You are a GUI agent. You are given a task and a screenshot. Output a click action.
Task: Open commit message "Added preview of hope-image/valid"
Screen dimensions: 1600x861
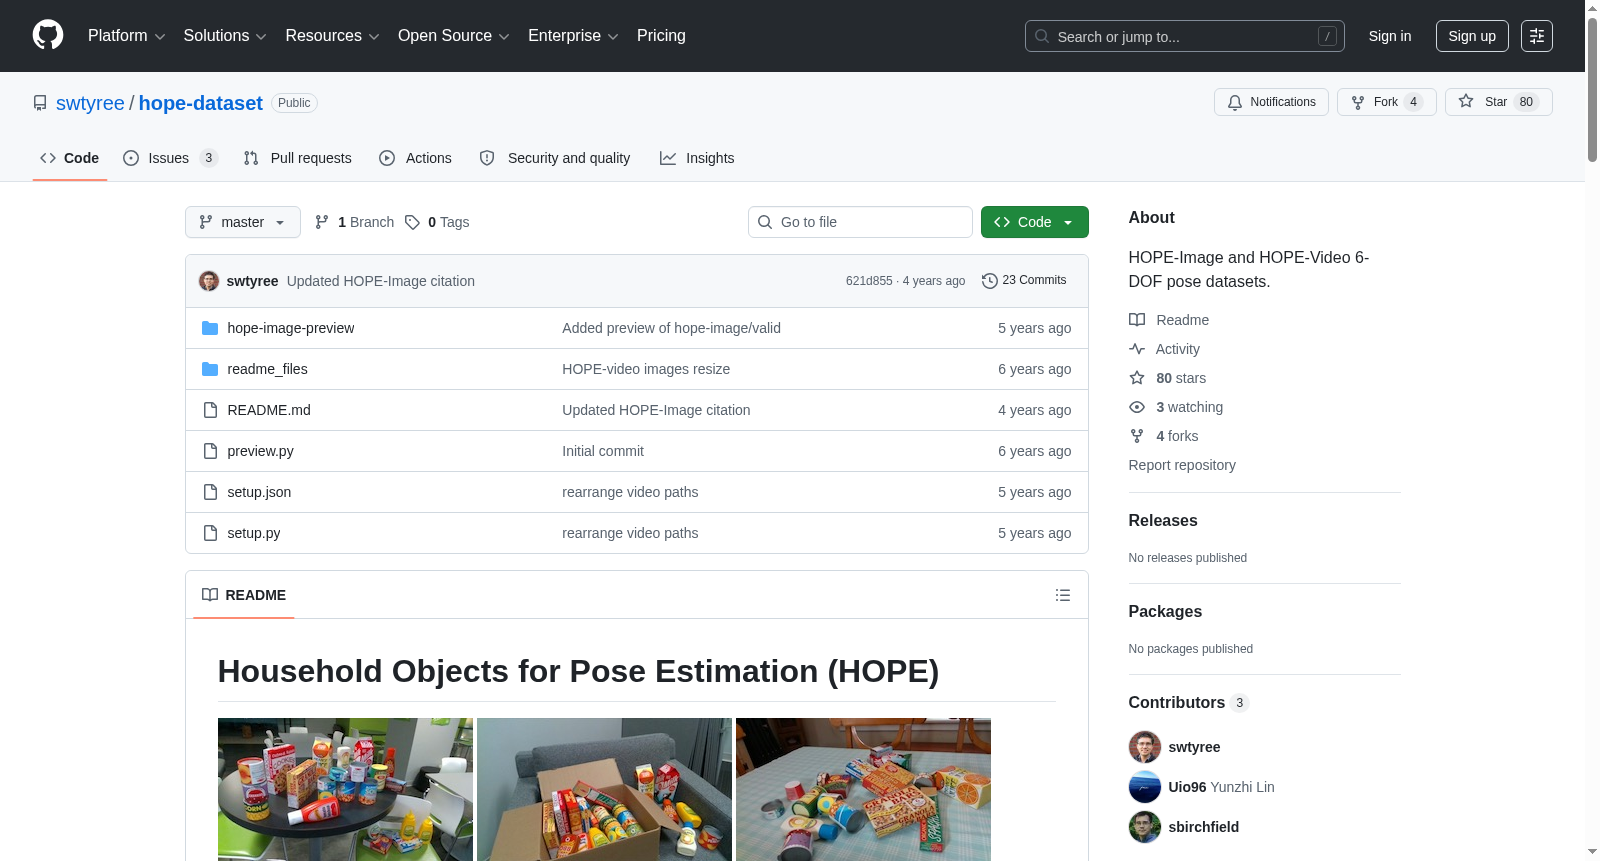point(671,328)
